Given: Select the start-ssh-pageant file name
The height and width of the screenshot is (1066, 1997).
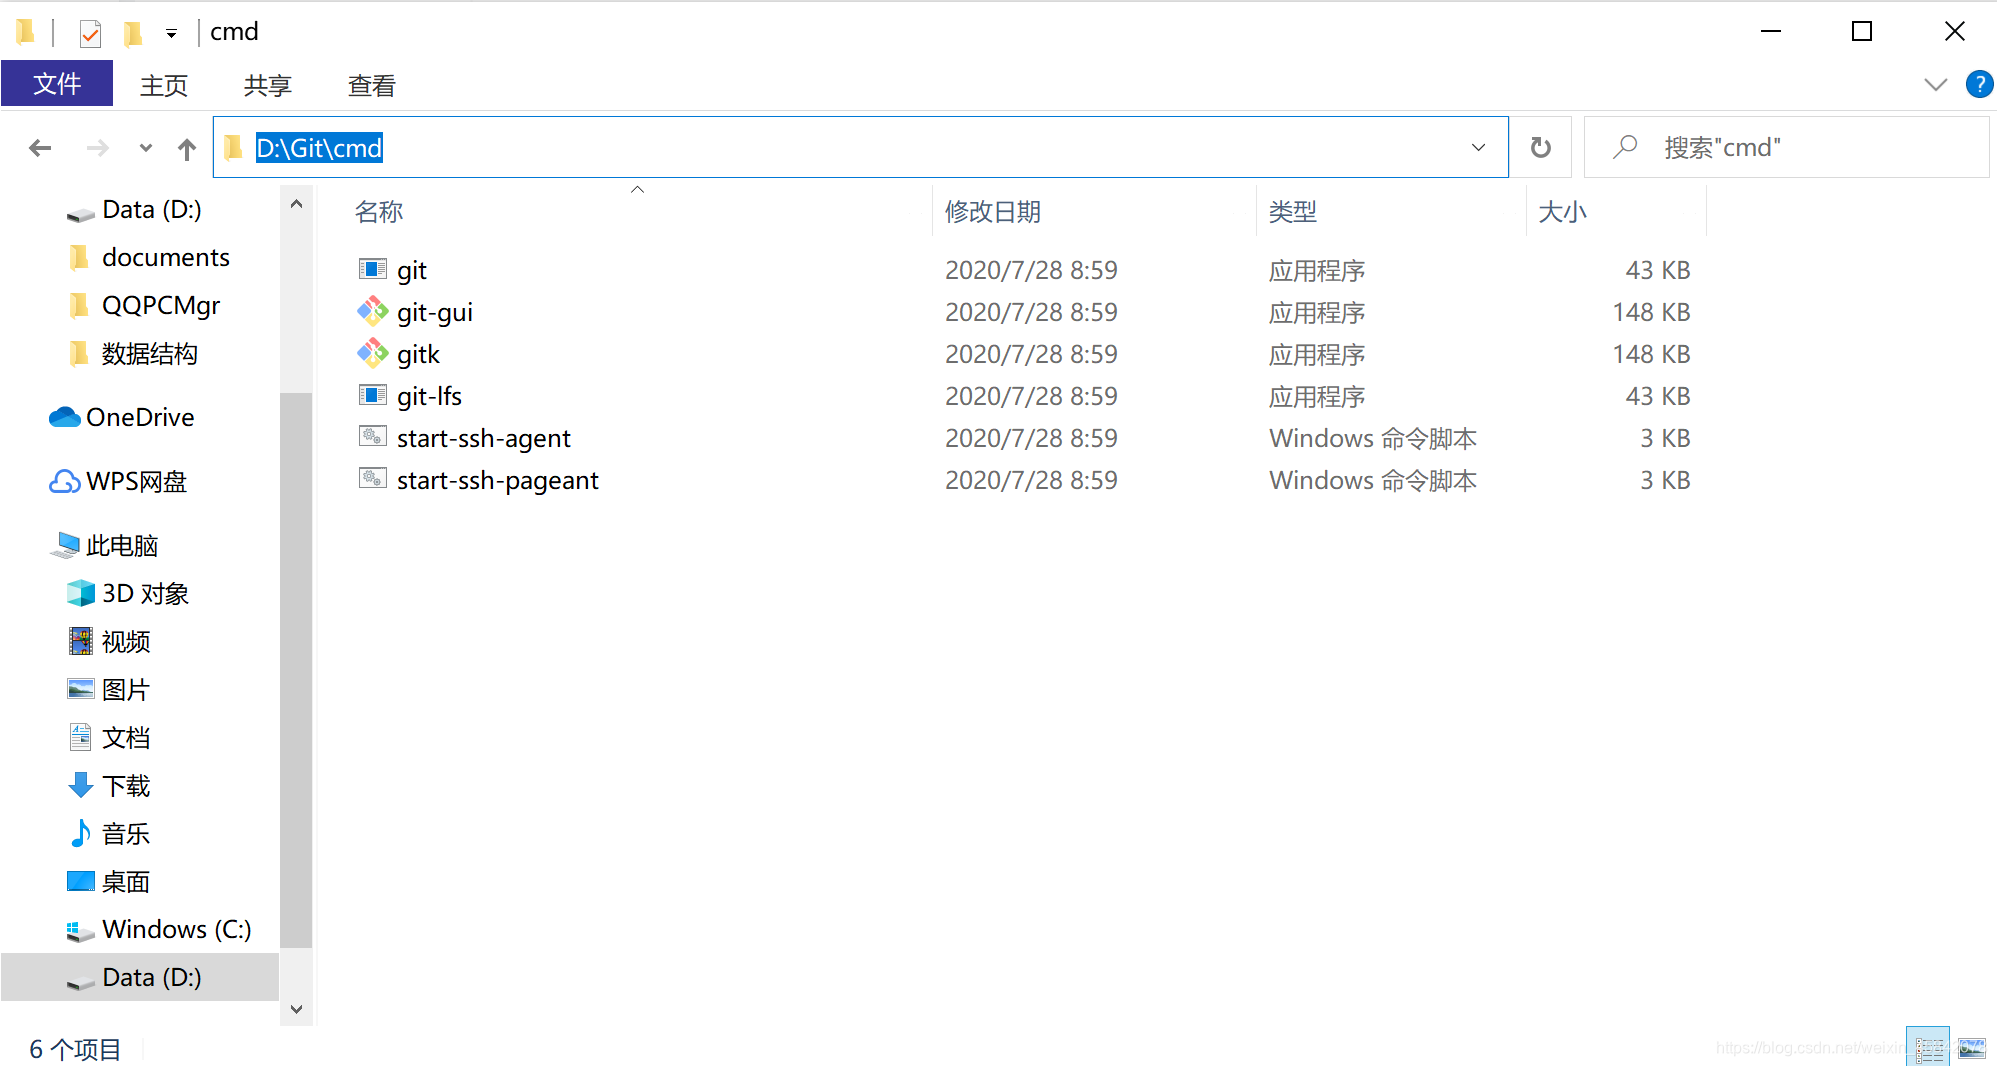Looking at the screenshot, I should (498, 480).
